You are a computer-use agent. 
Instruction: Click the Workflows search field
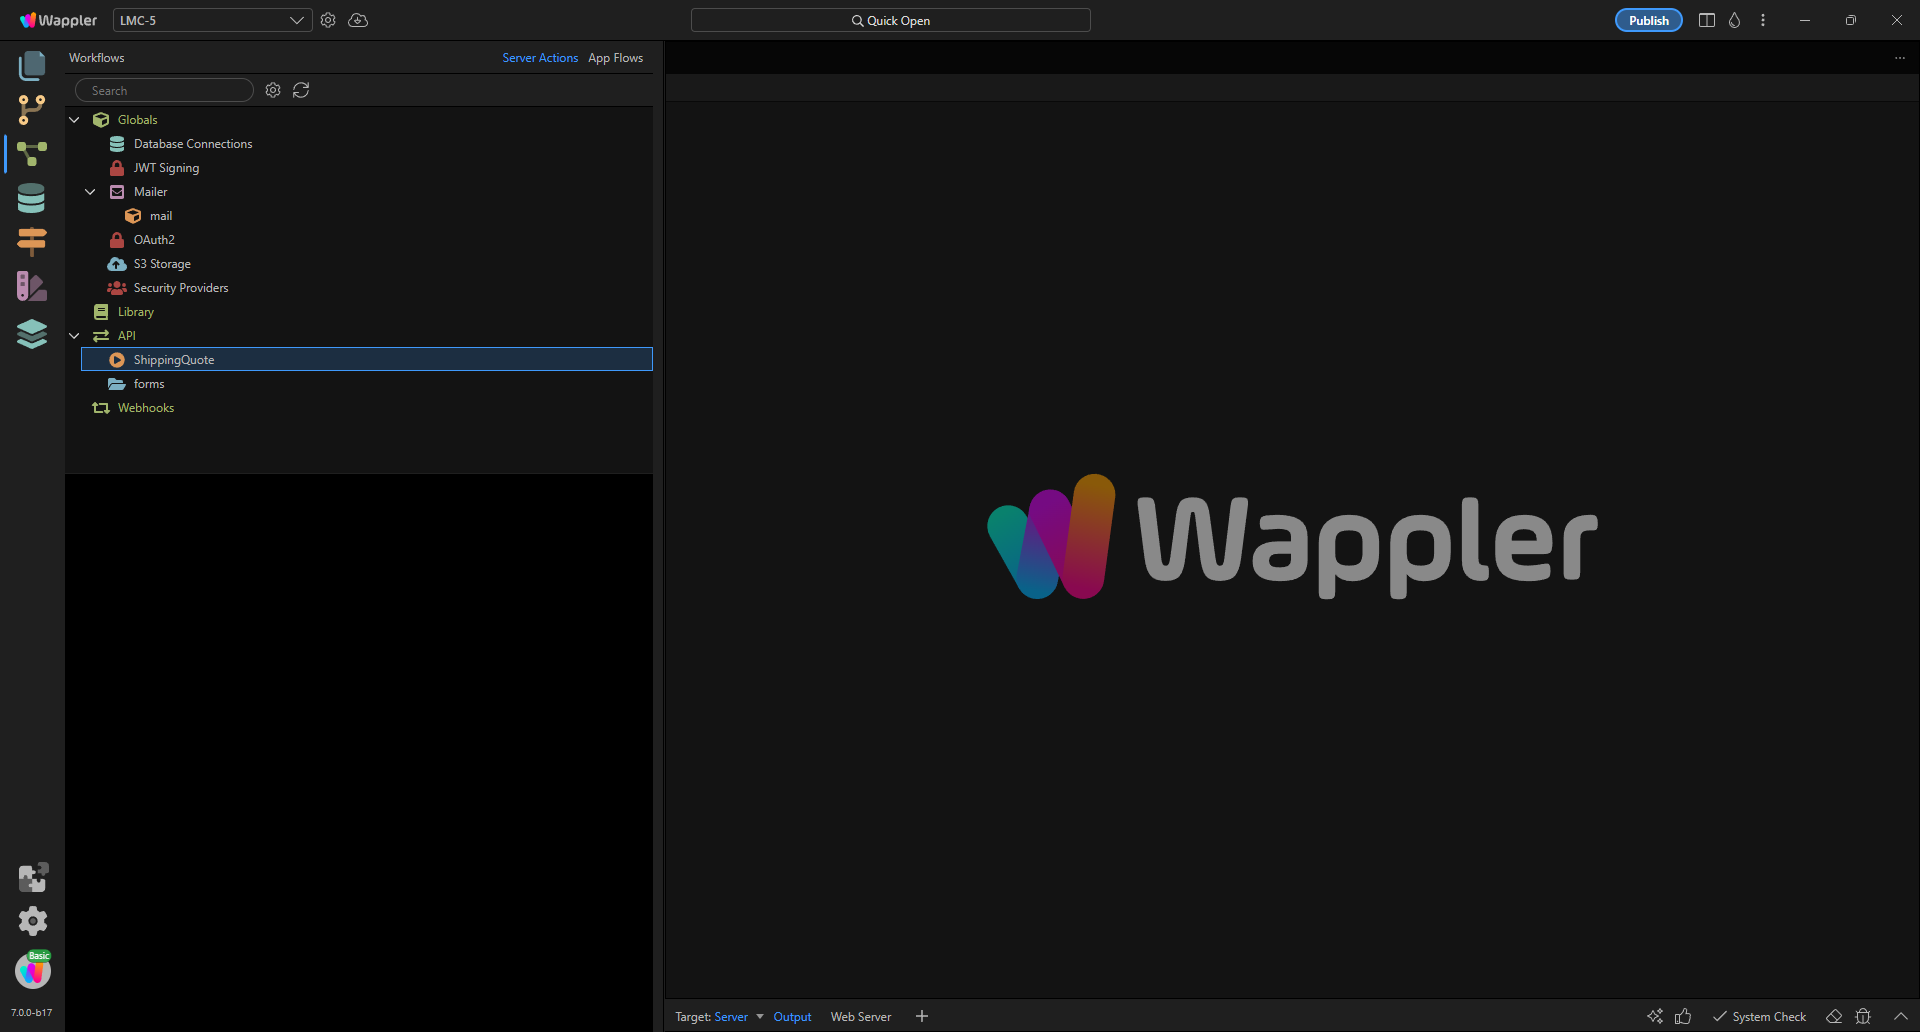(164, 90)
